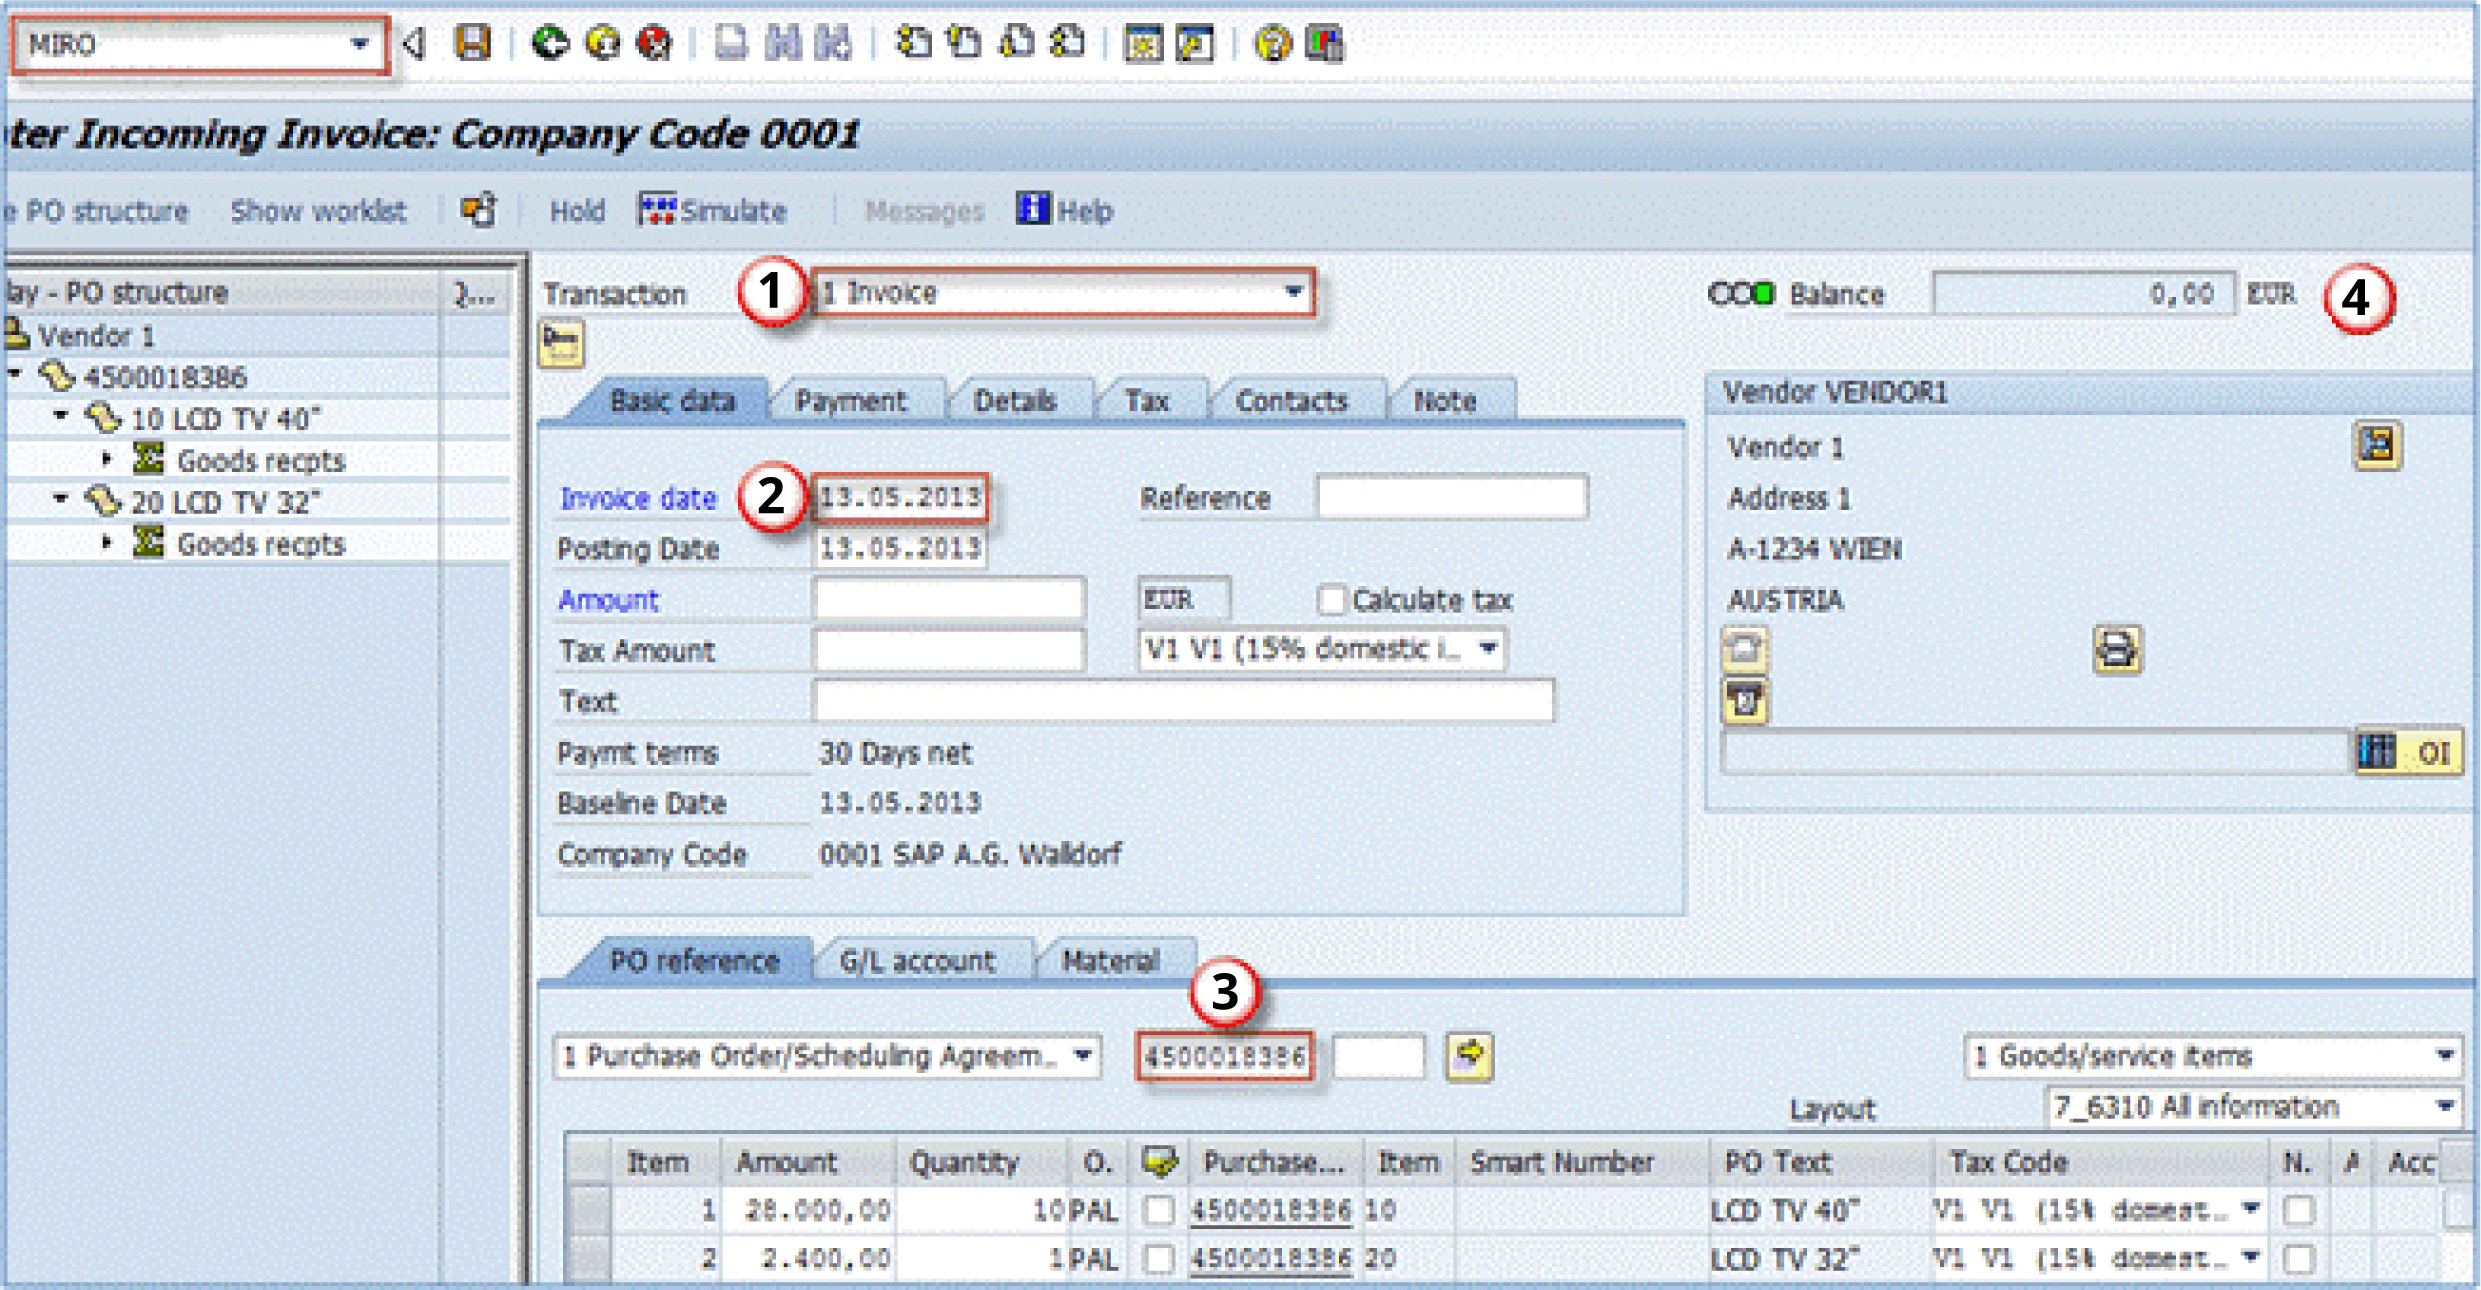Tick the N. column checkbox for LCD TV 32" row
The width and height of the screenshot is (2481, 1290).
(x=2299, y=1258)
